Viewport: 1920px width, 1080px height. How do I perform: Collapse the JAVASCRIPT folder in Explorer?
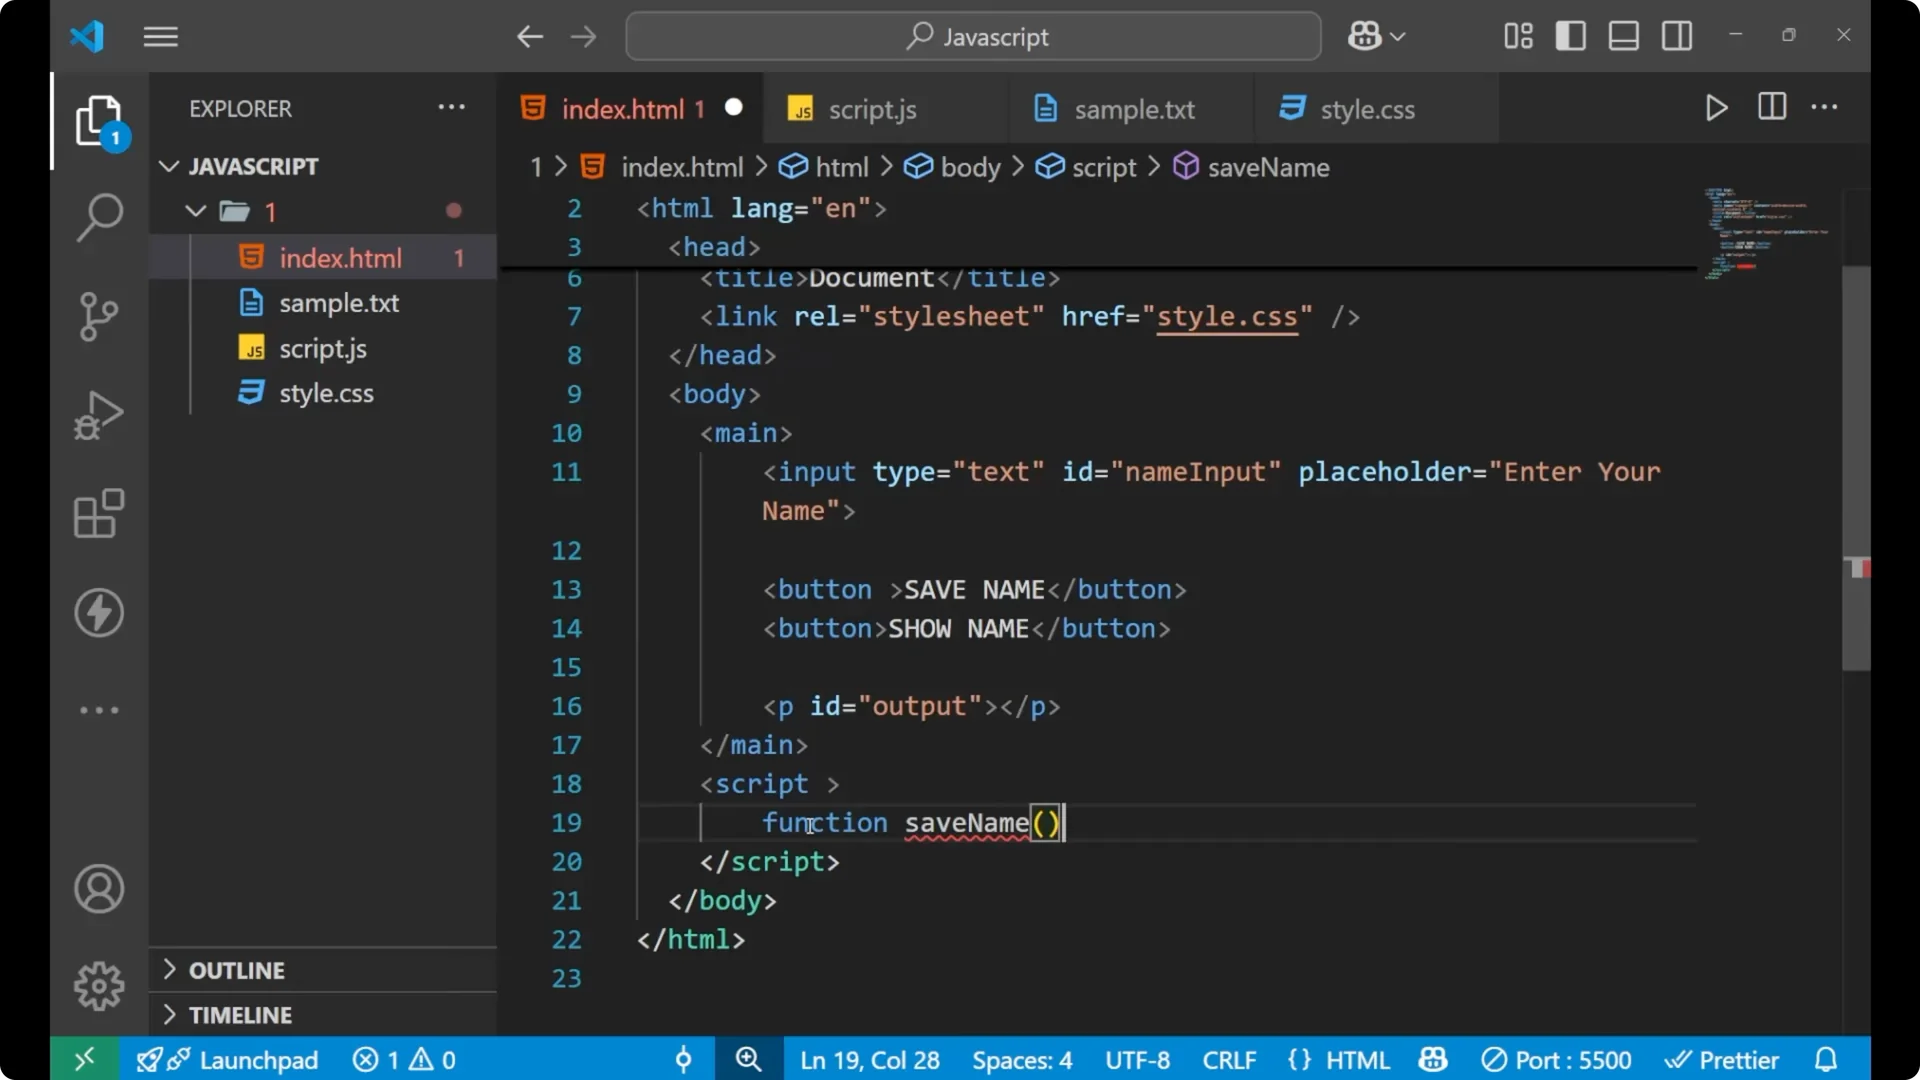(x=168, y=166)
